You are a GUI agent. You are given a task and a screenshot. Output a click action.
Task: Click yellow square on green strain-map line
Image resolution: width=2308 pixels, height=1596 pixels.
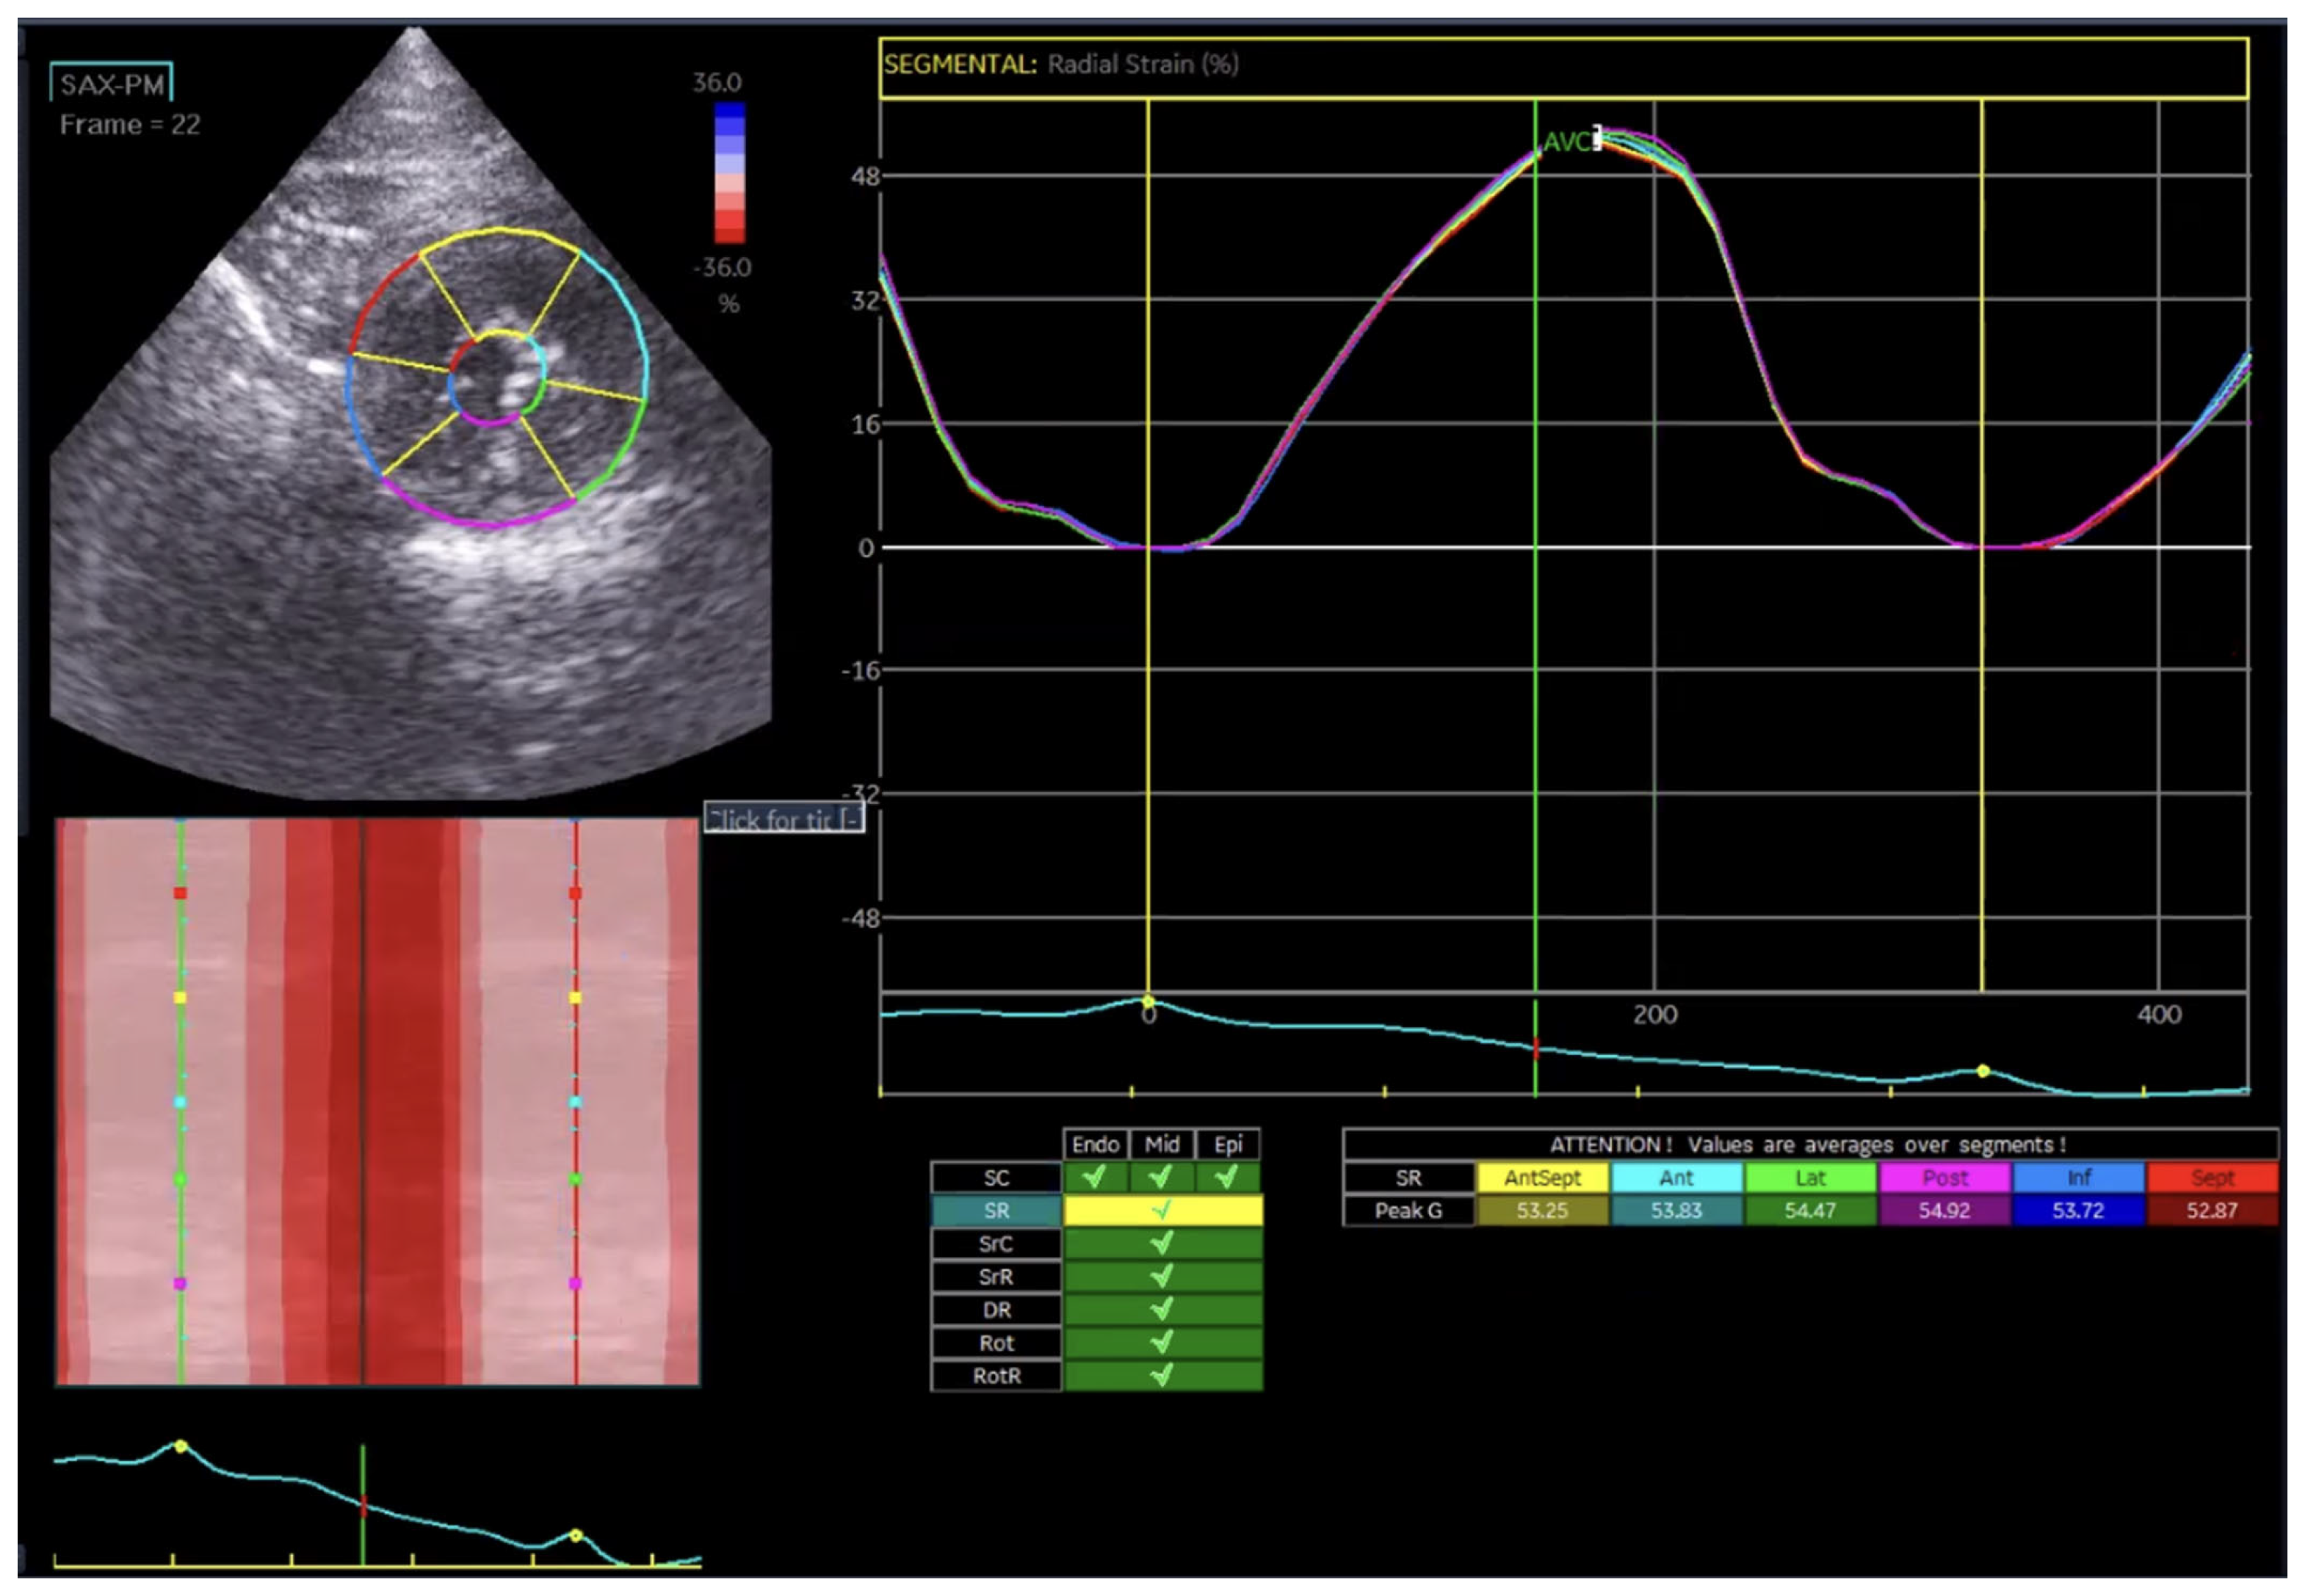[x=180, y=998]
